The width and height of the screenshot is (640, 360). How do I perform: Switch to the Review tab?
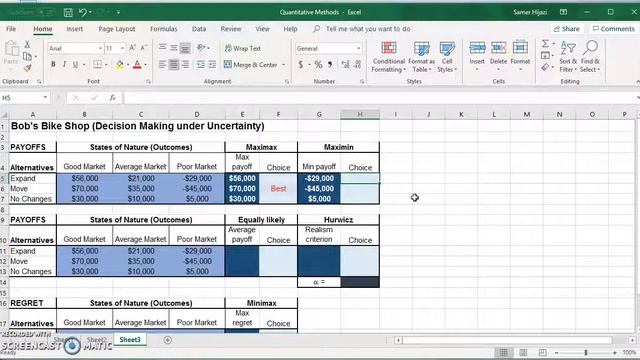[231, 29]
